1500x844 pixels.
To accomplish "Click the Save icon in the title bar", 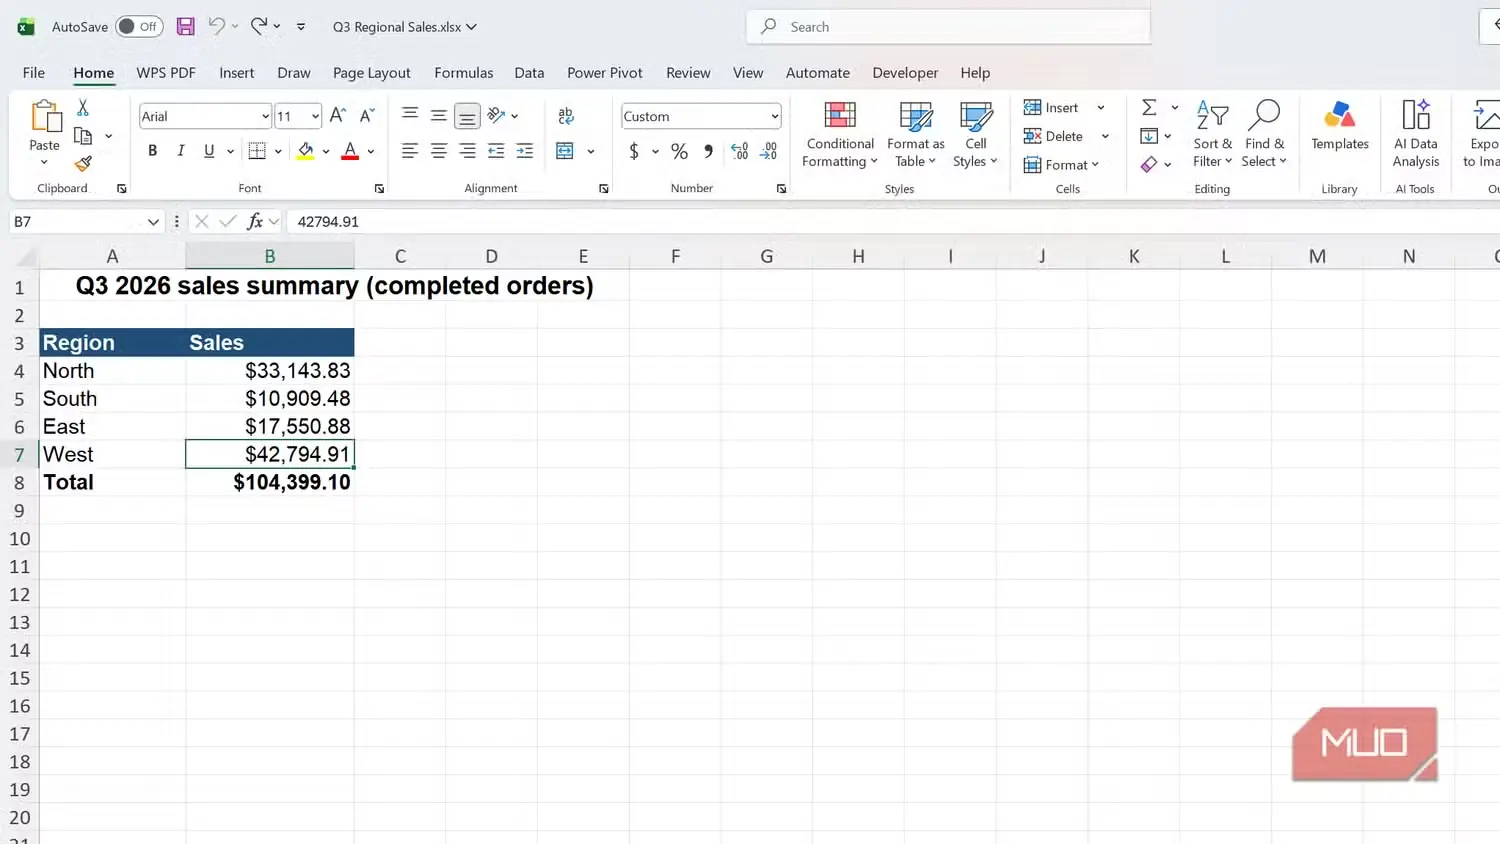I will pos(185,27).
